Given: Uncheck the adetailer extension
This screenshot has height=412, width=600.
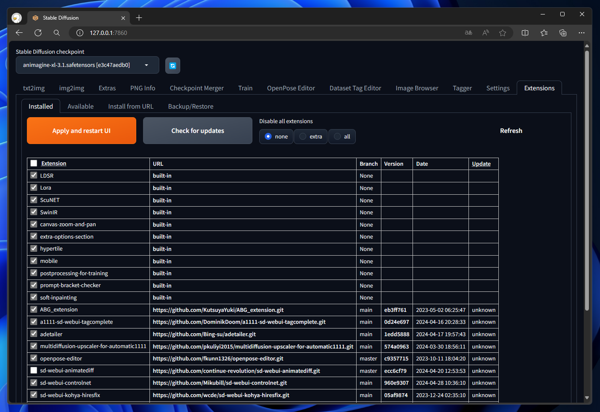Looking at the screenshot, I should pyautogui.click(x=34, y=334).
